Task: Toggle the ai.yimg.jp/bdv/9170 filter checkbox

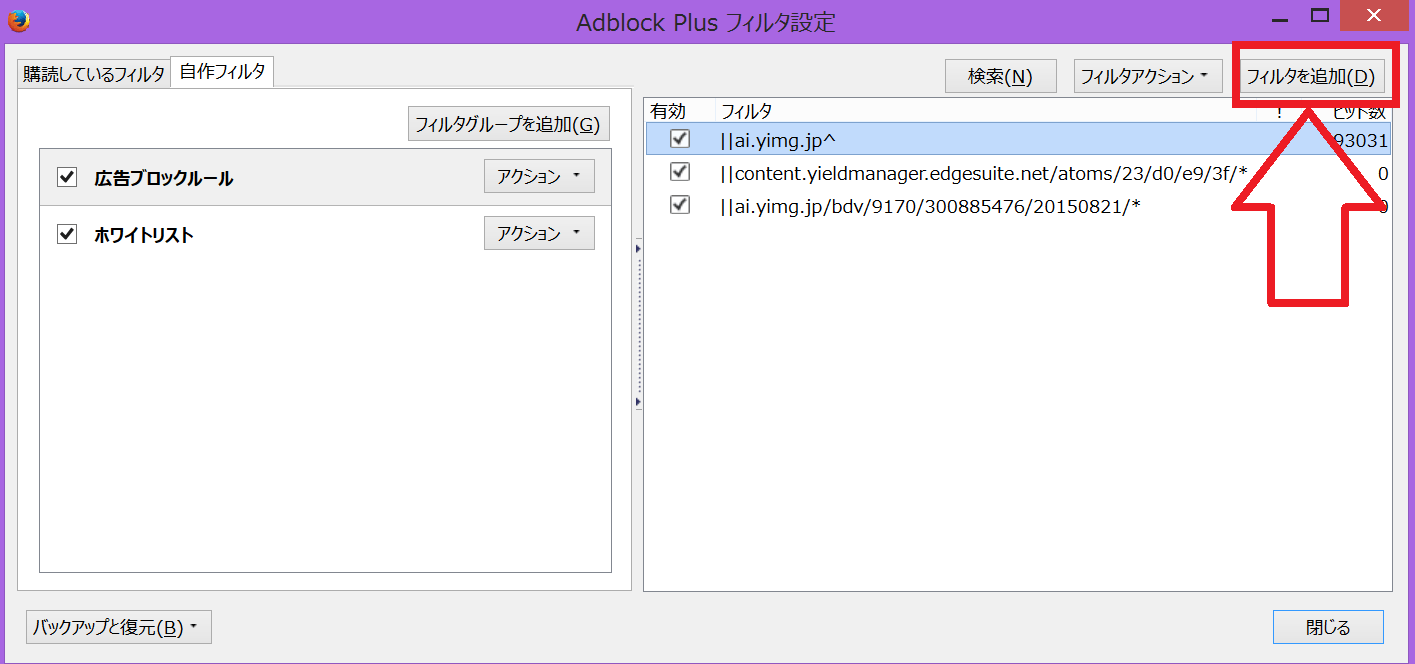Action: tap(680, 205)
